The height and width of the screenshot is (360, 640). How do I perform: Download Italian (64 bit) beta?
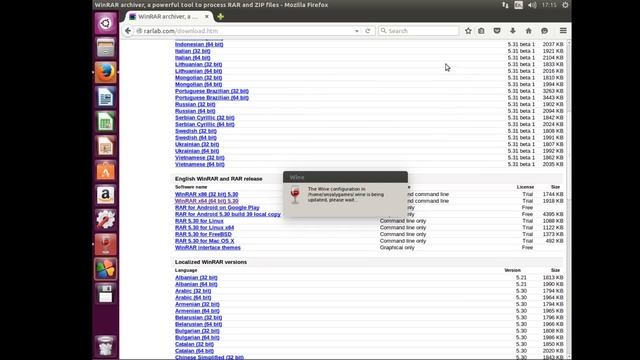click(x=193, y=58)
